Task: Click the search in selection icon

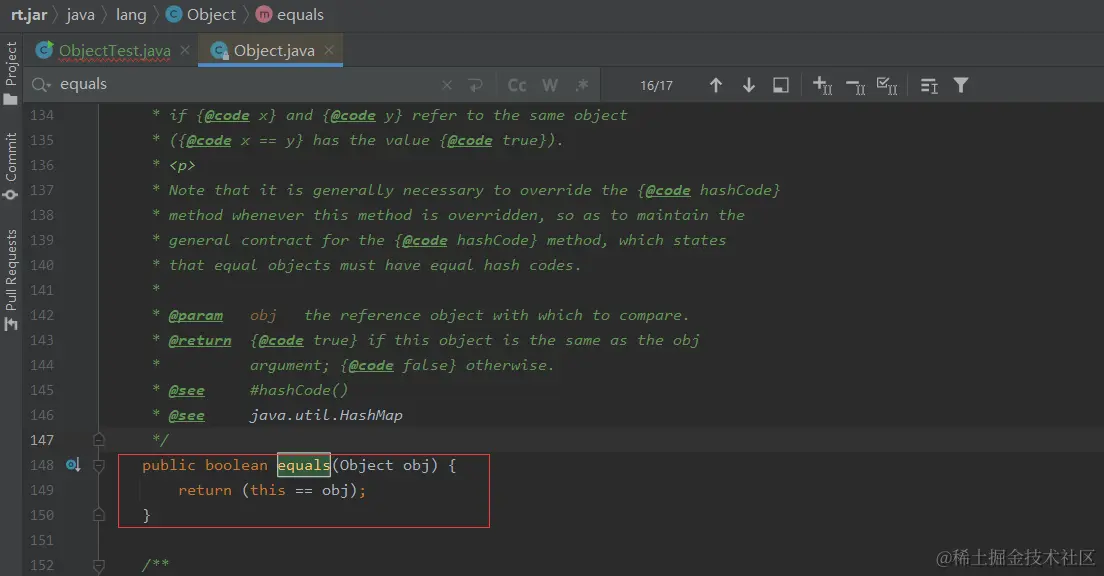Action: pos(781,85)
